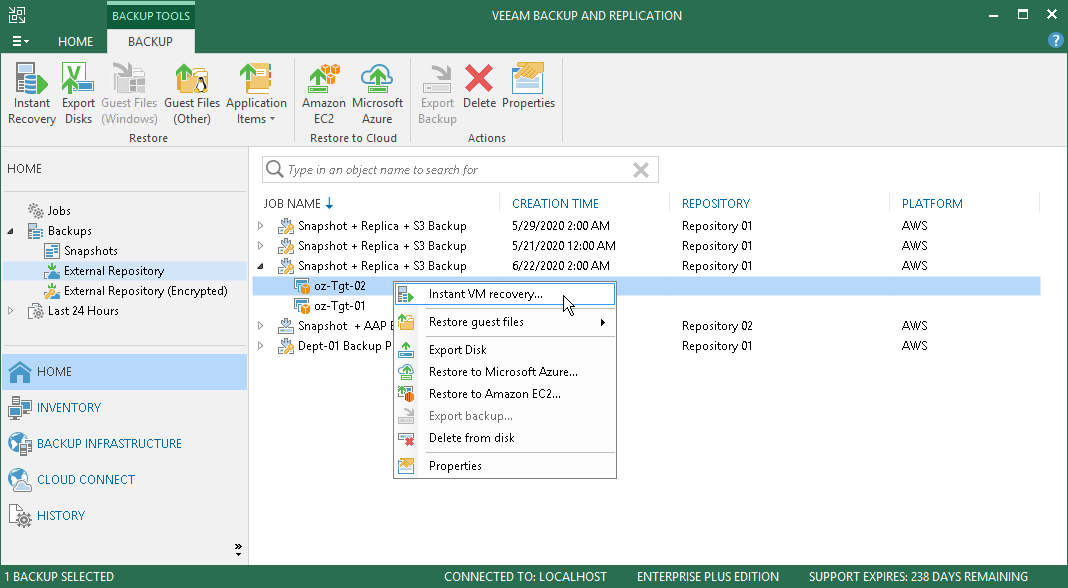Select External Repository tree node
Screen dimensions: 1068x588
(x=114, y=271)
